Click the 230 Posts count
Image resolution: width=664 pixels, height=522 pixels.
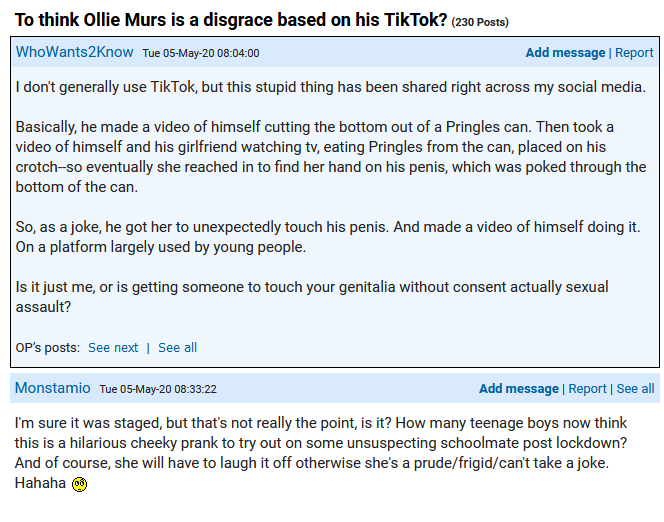click(x=480, y=22)
